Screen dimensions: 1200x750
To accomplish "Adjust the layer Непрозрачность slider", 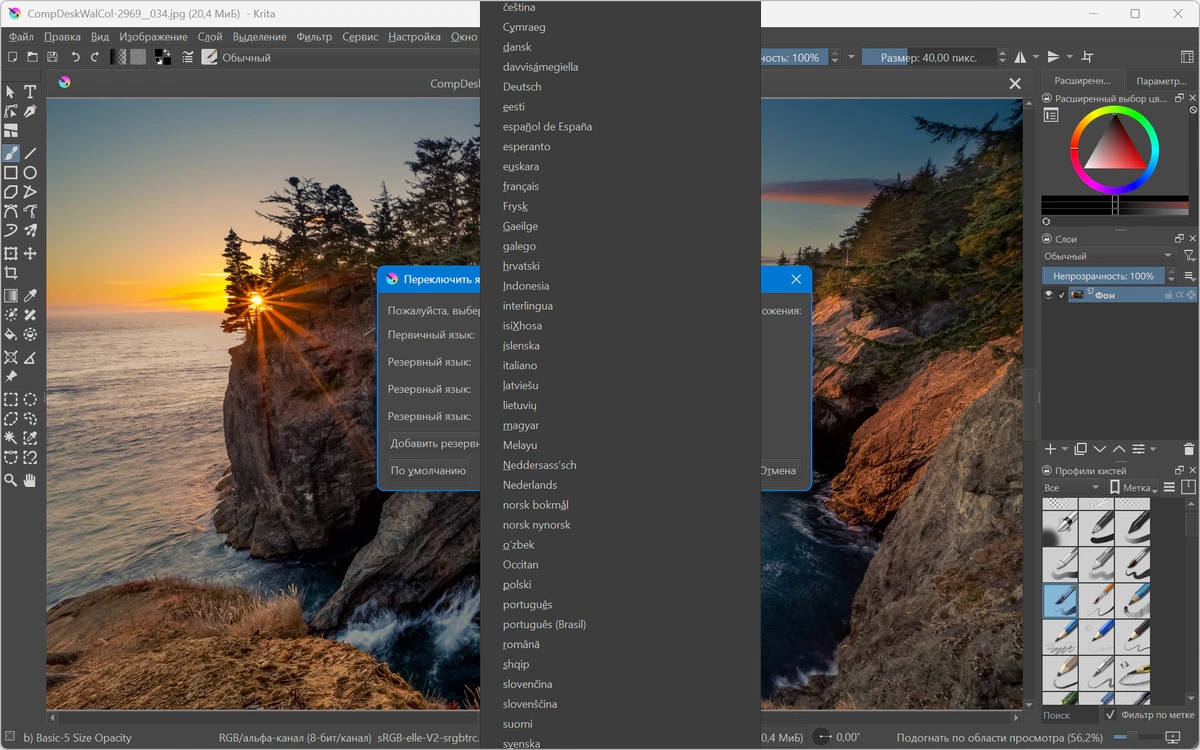I will point(1103,276).
